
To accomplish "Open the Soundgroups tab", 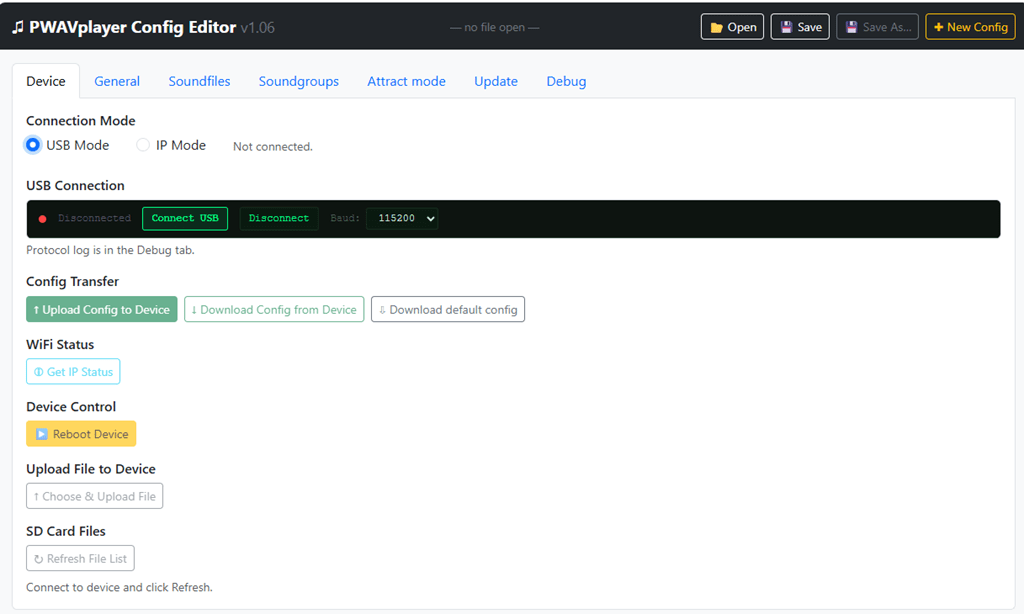I will pos(298,81).
